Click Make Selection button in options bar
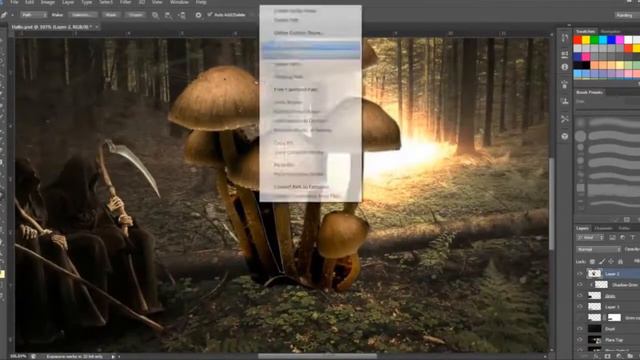This screenshot has height=360, width=640. coord(82,15)
